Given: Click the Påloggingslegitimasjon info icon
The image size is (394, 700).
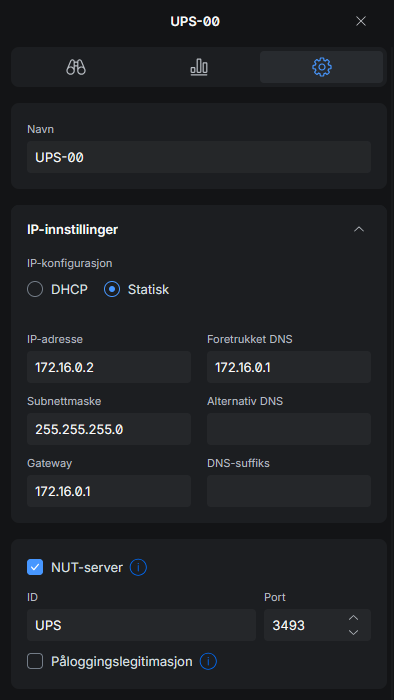Looking at the screenshot, I should pos(208,661).
